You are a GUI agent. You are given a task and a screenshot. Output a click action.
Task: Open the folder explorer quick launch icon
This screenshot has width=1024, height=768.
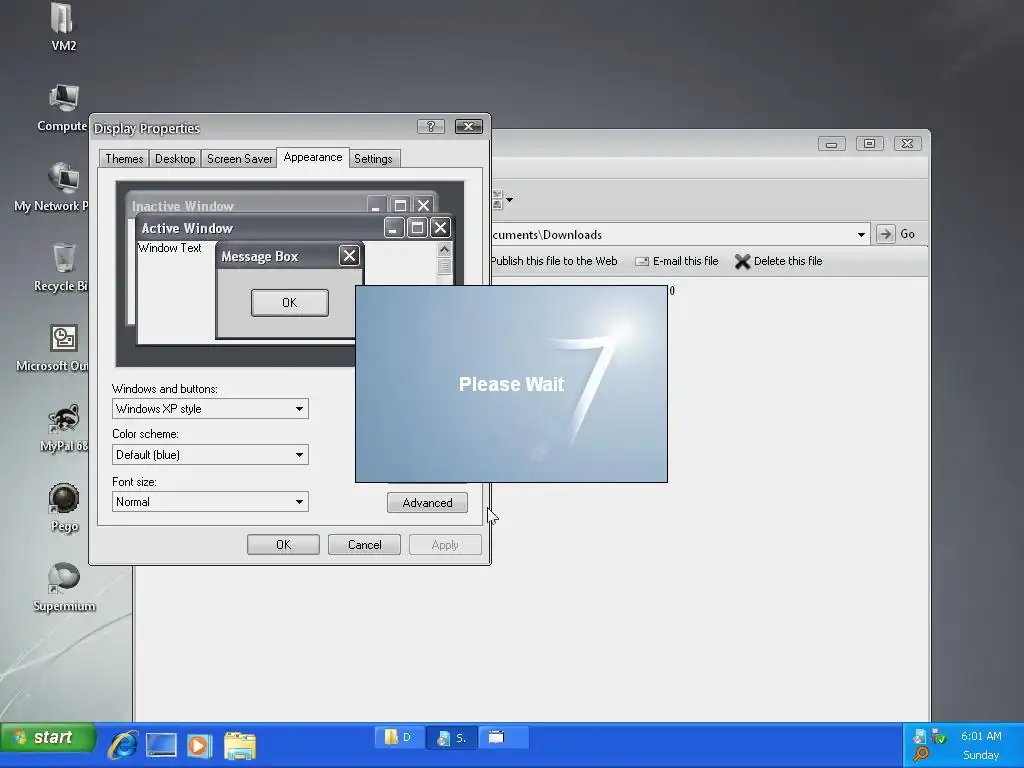point(240,745)
